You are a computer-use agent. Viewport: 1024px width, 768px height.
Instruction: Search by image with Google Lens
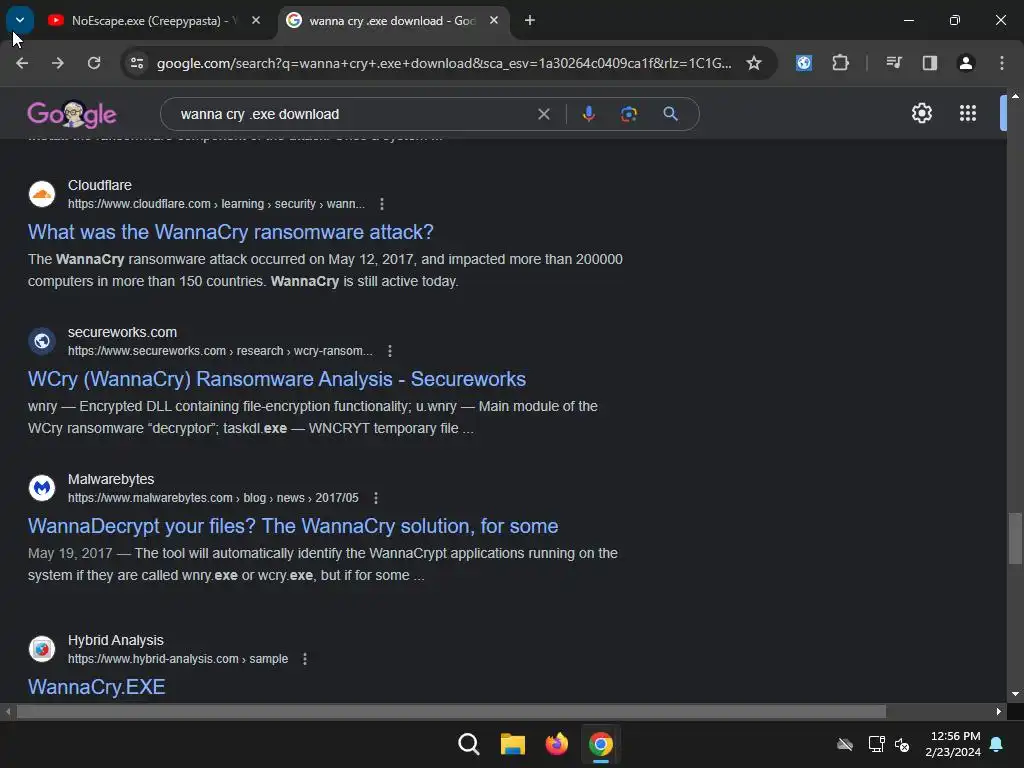pos(629,114)
